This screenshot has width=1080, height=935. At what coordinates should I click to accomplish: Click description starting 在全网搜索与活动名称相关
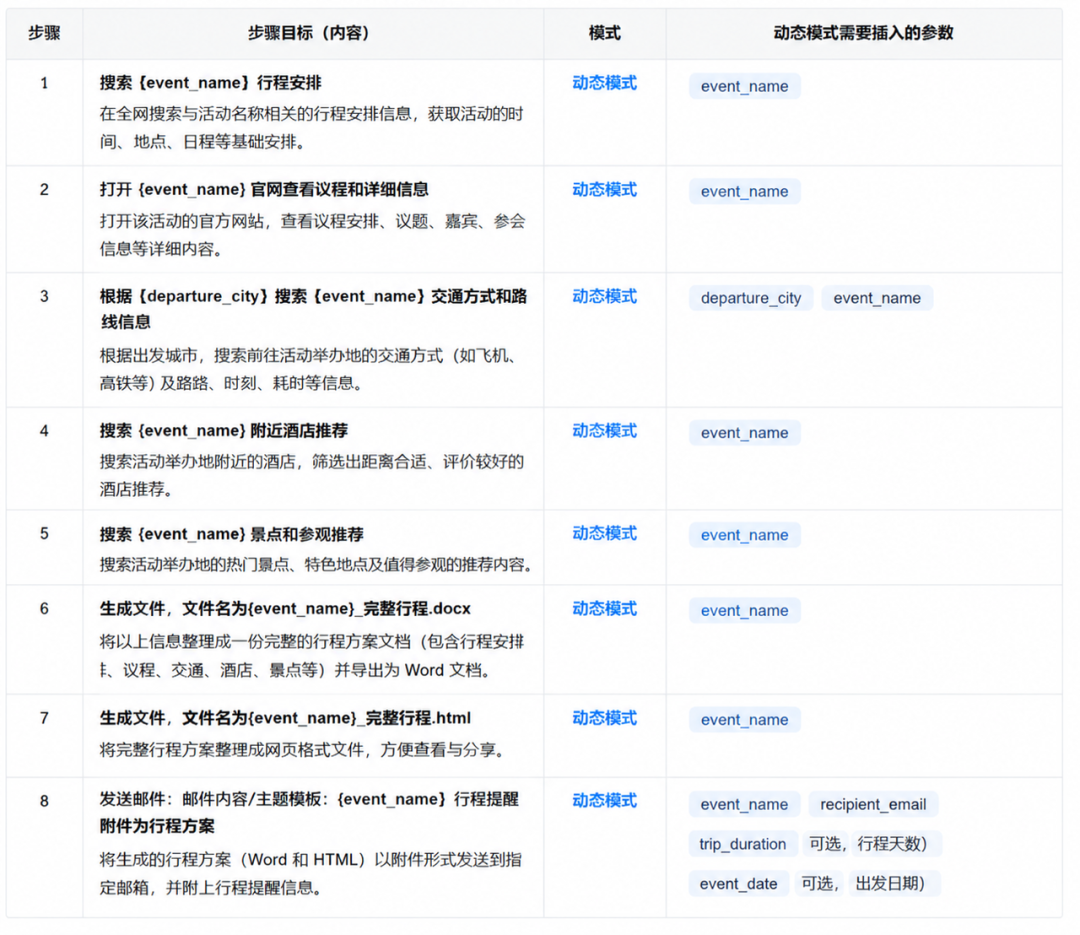[x=311, y=127]
